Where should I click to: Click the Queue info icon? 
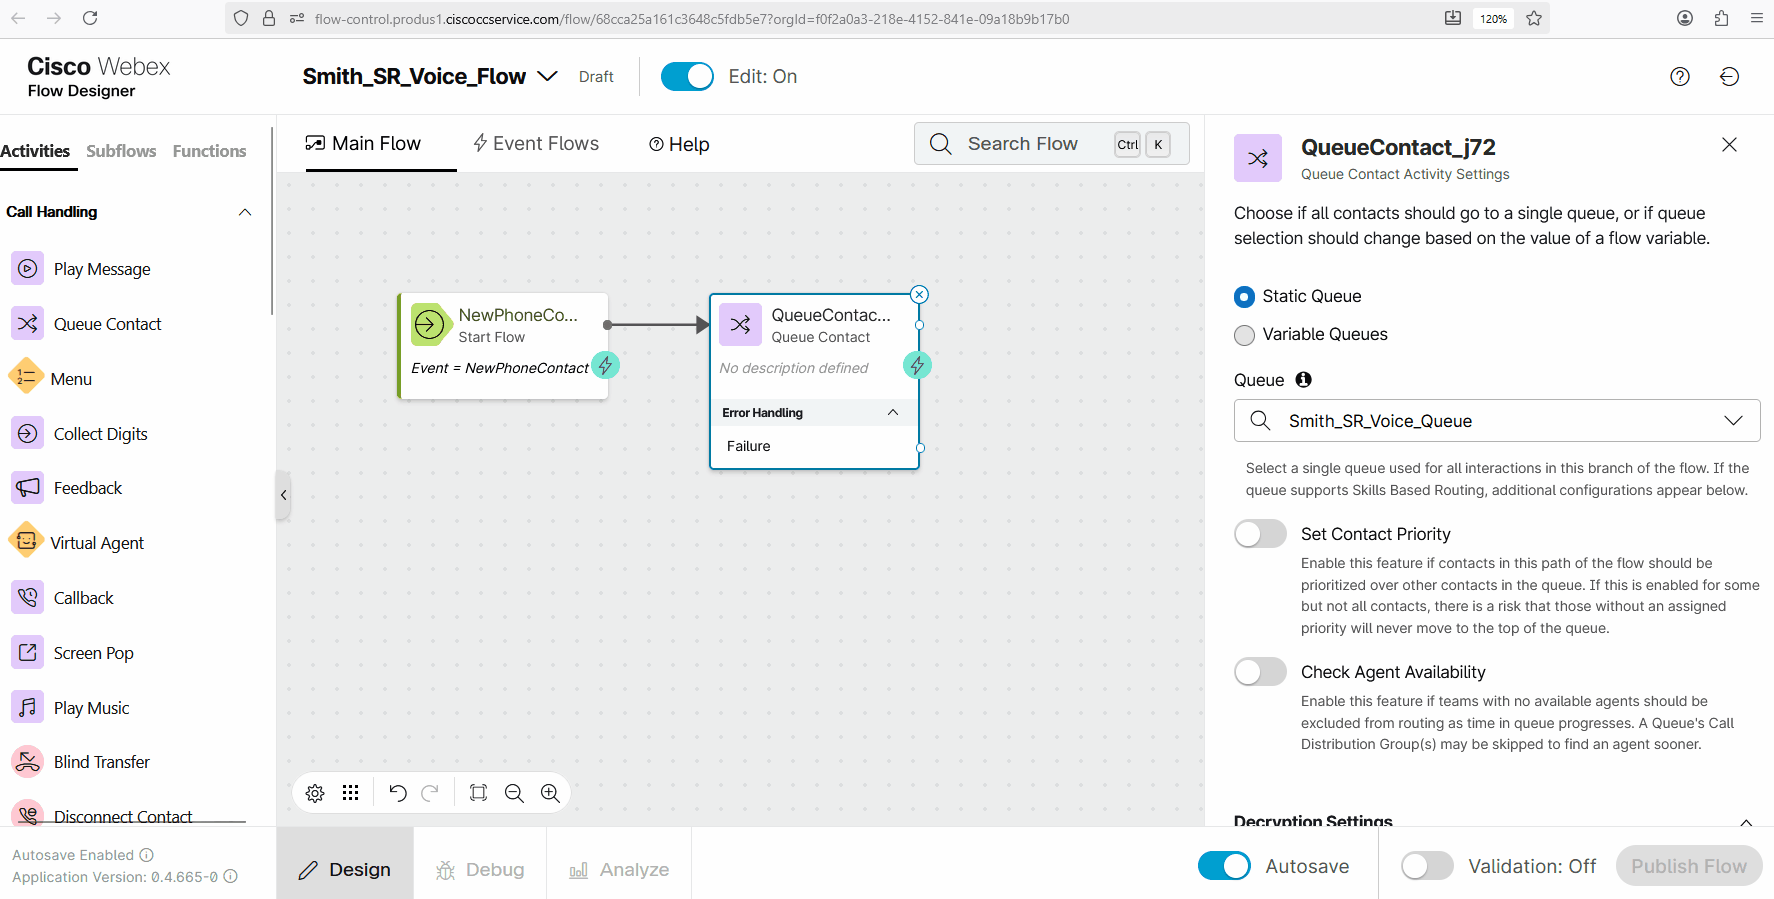(x=1303, y=380)
